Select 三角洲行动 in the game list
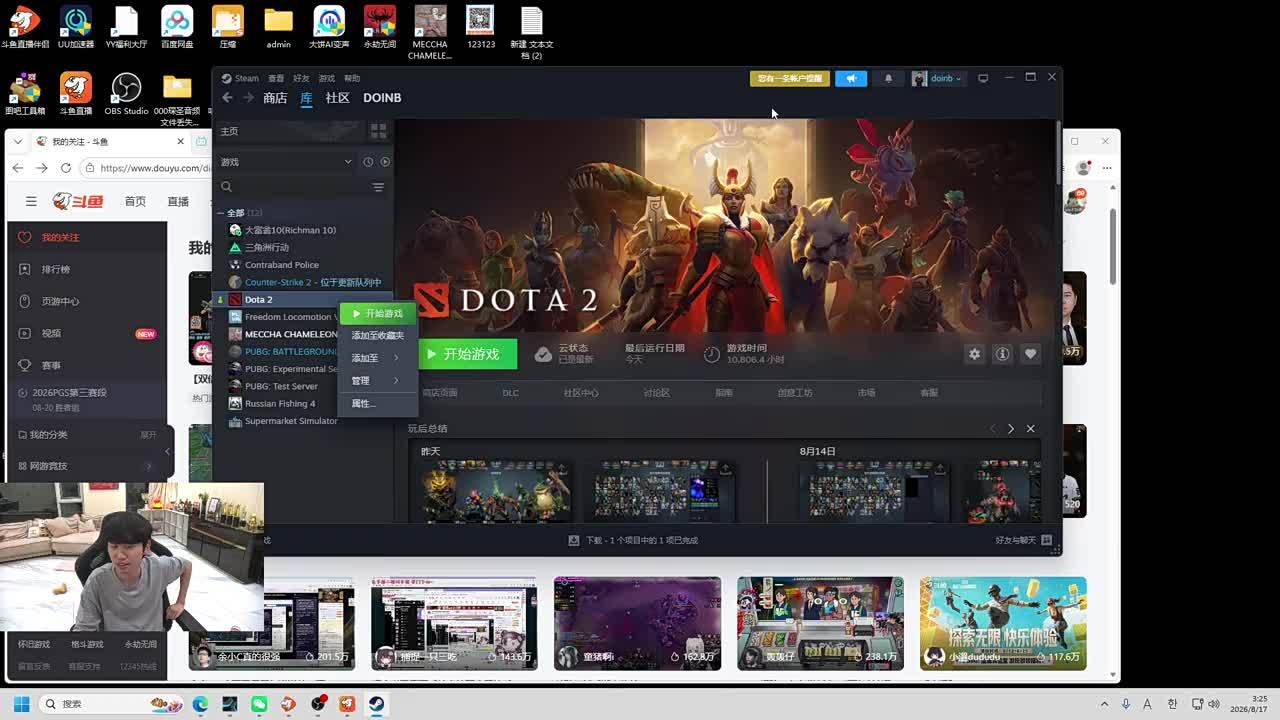 click(266, 247)
